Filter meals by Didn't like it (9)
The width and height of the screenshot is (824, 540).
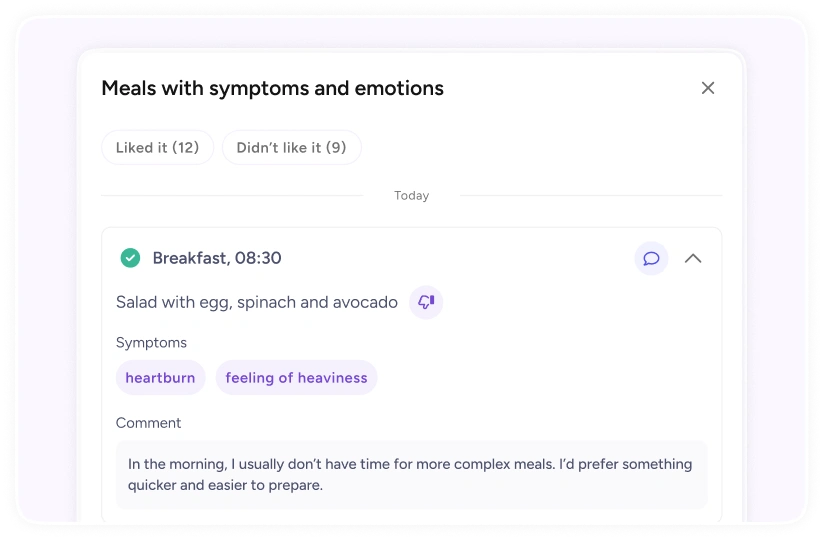[x=292, y=148]
